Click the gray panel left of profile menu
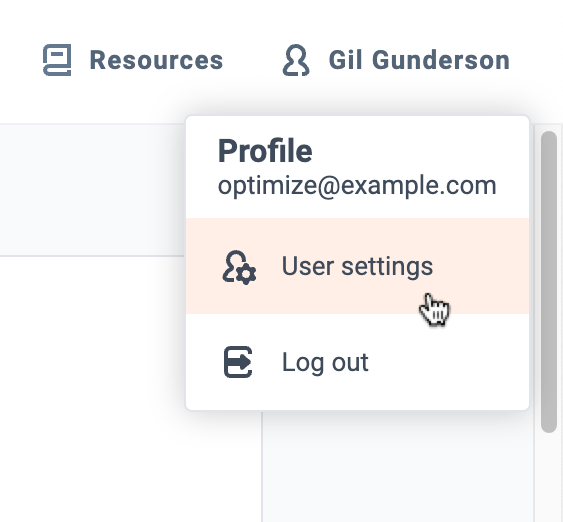The image size is (563, 522). point(92,190)
